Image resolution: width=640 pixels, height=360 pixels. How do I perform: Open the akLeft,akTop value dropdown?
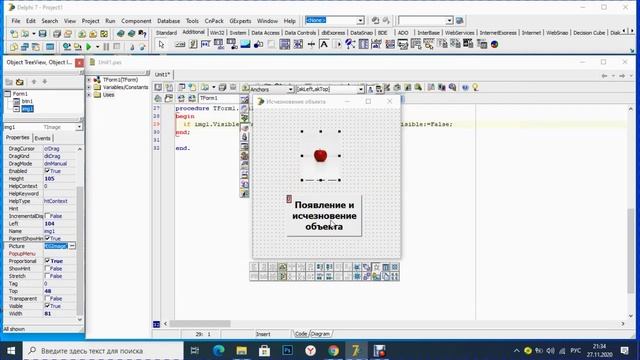click(x=361, y=89)
